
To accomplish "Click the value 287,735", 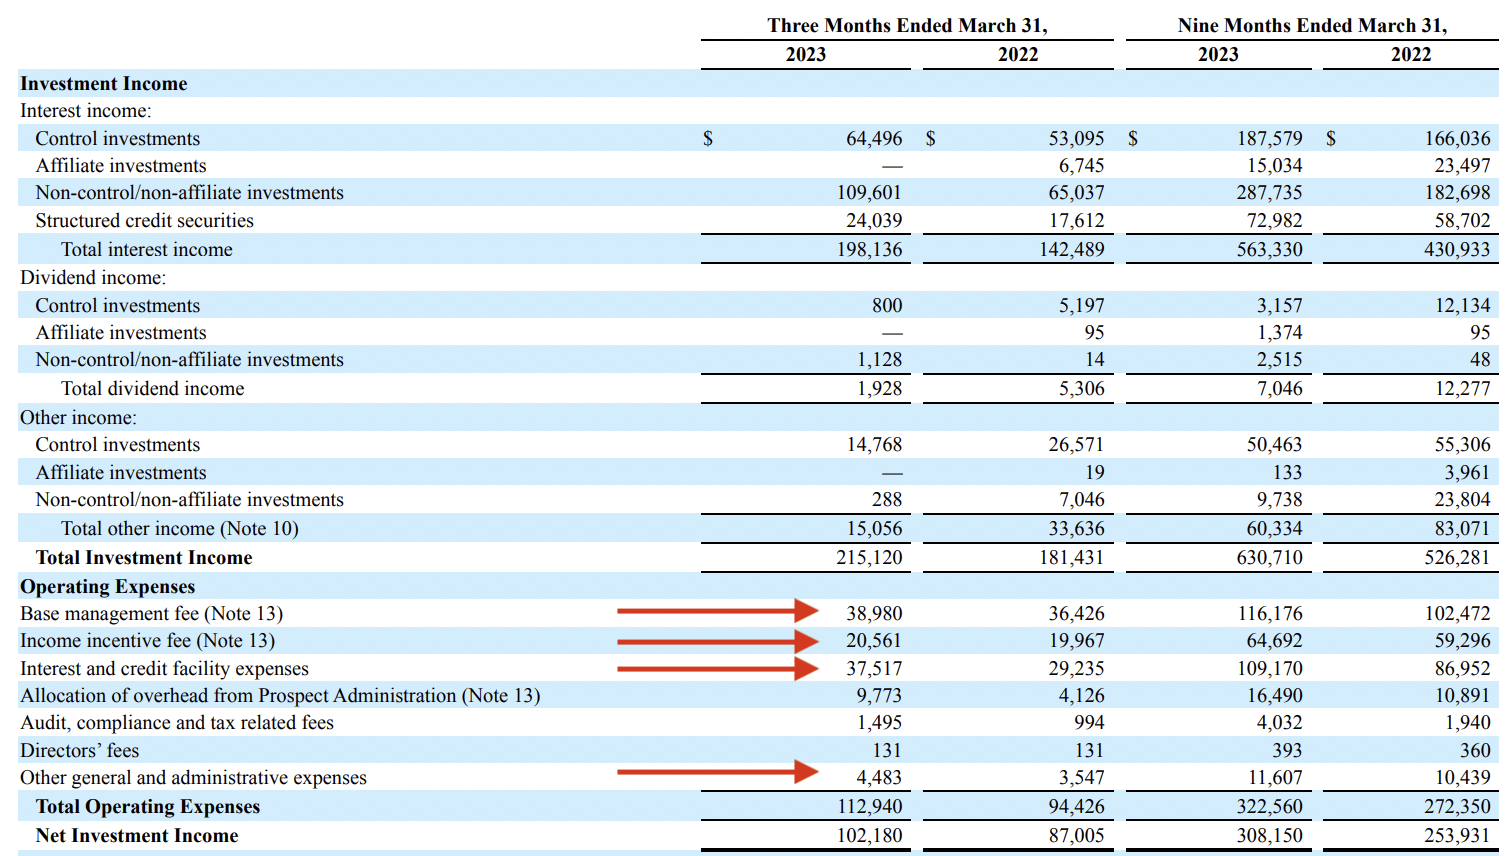I will click(1270, 193).
